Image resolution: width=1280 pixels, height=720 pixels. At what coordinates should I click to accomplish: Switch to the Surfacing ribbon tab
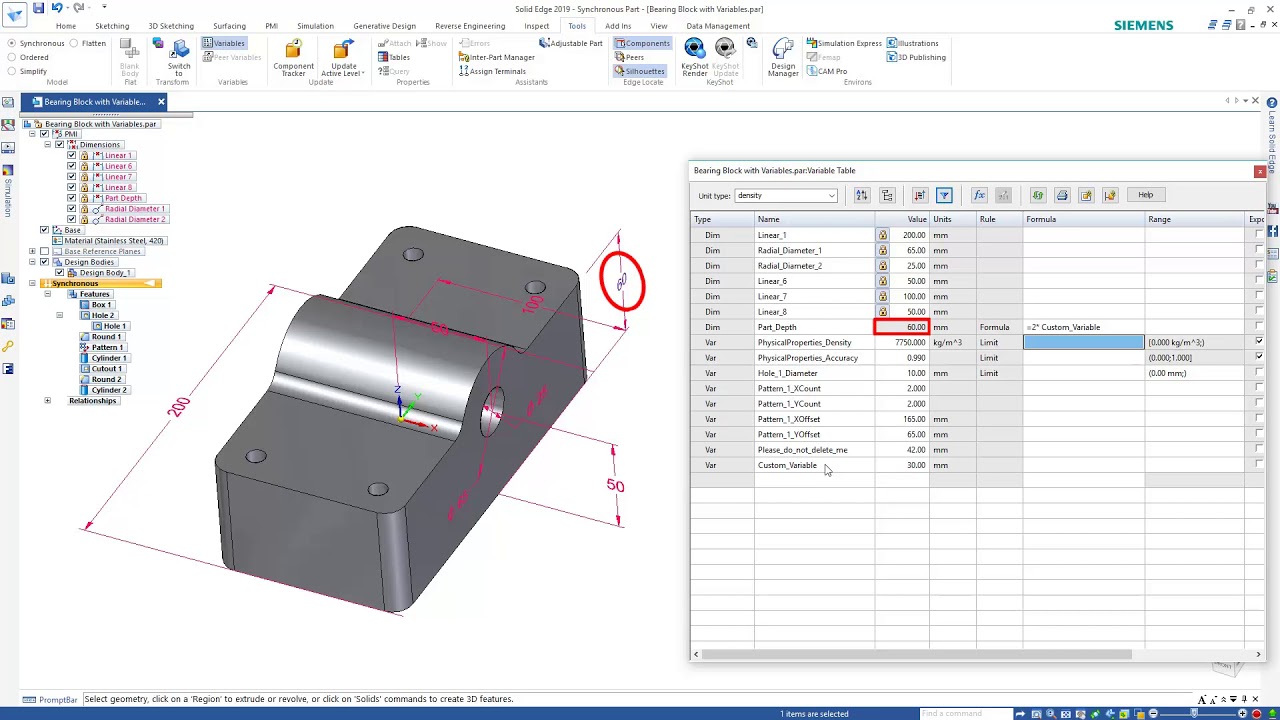point(229,26)
